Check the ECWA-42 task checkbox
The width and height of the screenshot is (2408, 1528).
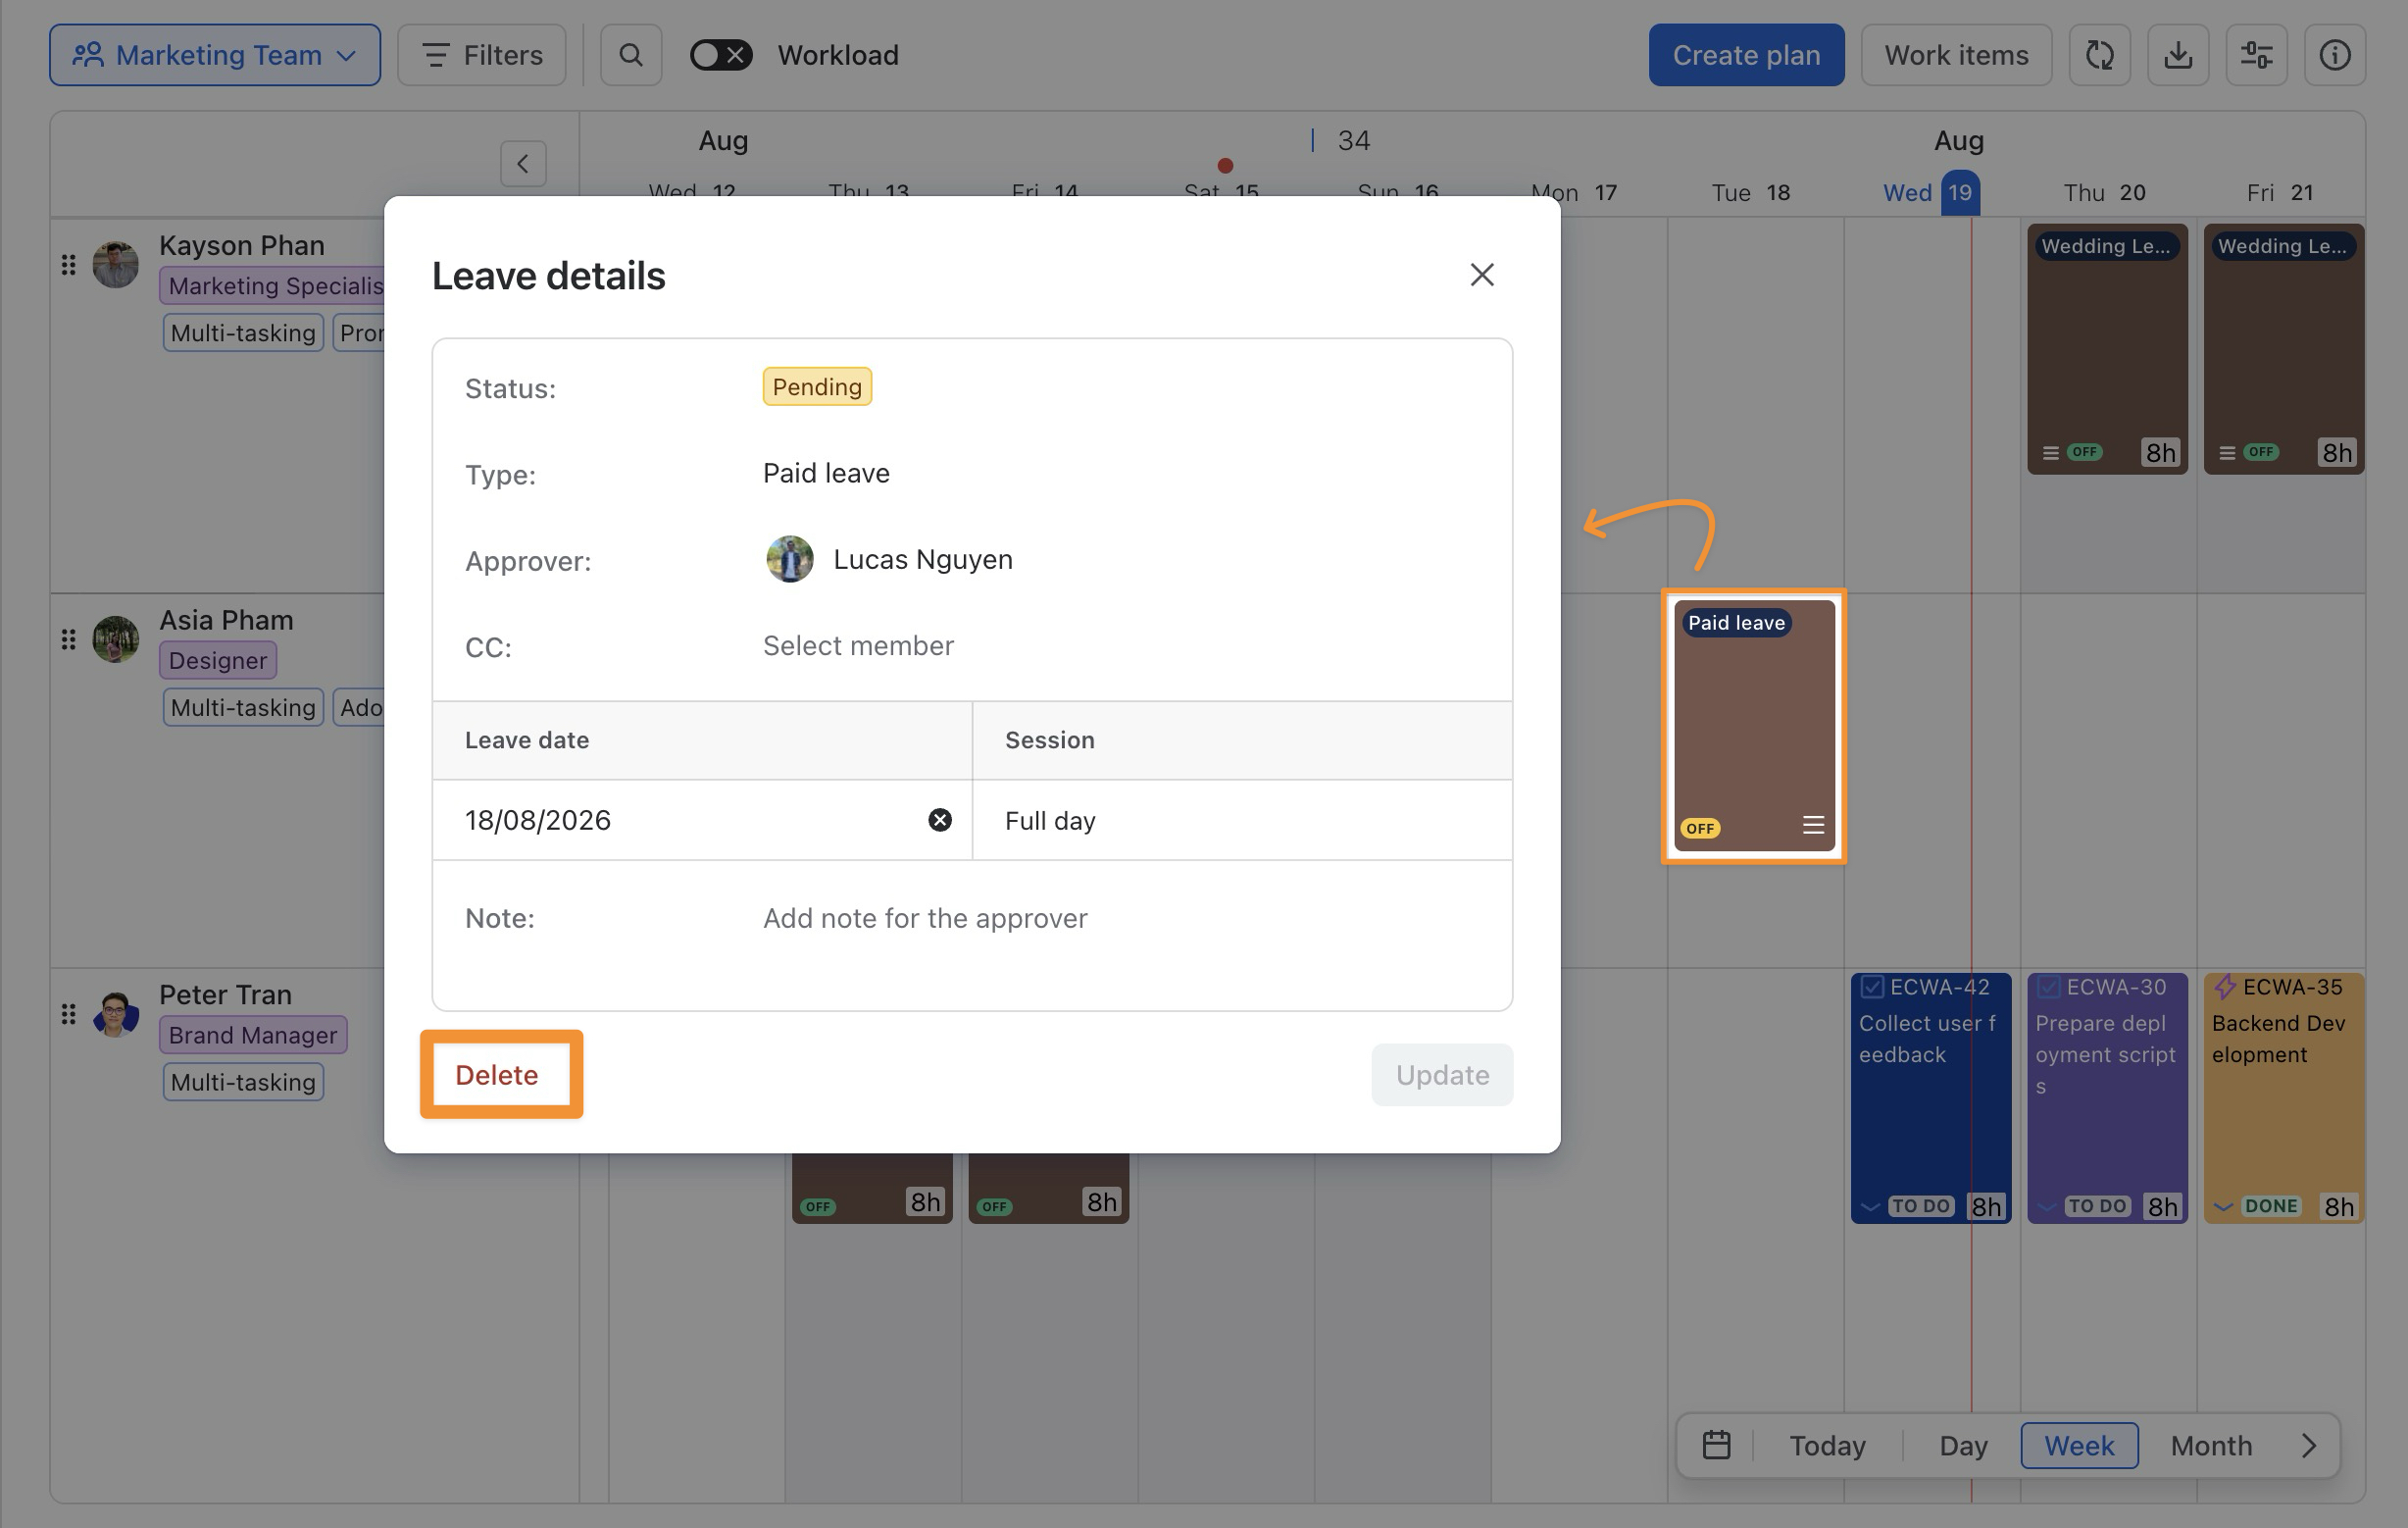1871,987
